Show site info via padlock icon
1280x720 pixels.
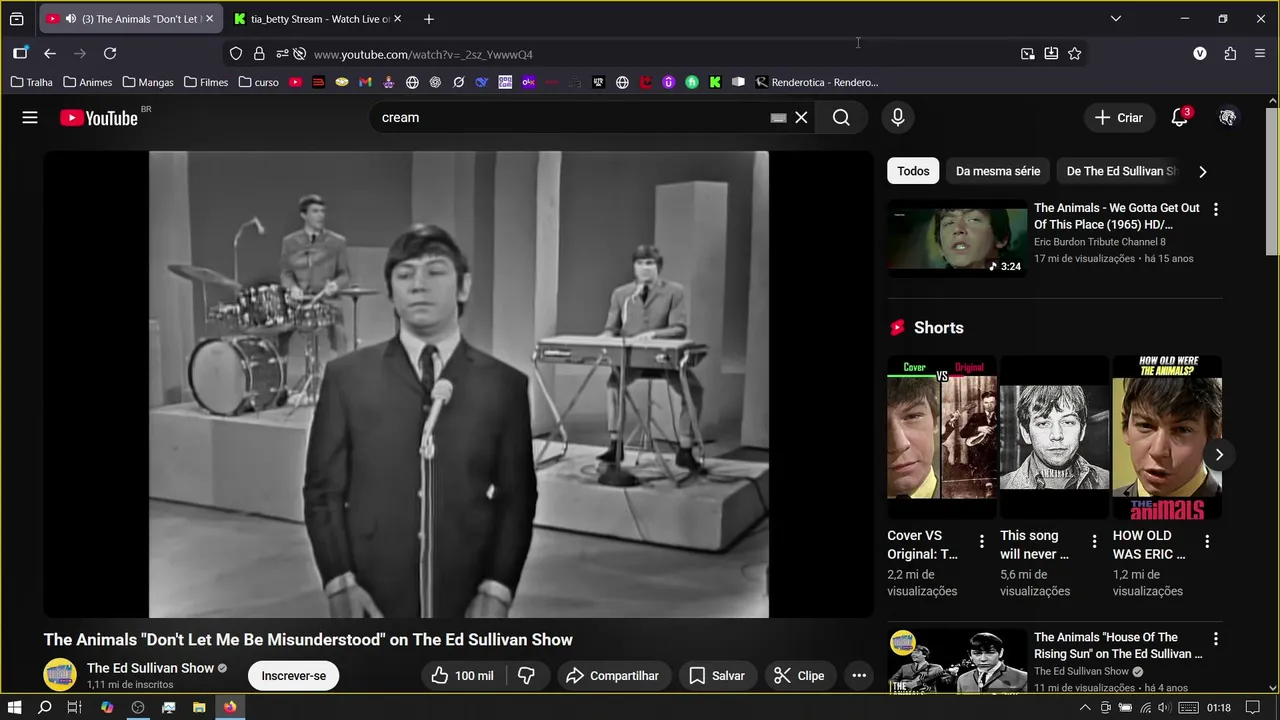259,54
